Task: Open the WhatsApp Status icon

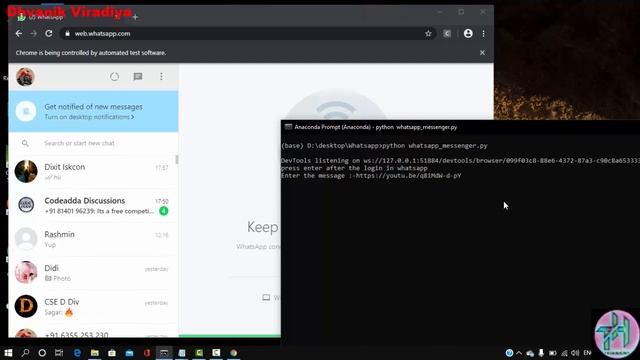Action: 114,76
